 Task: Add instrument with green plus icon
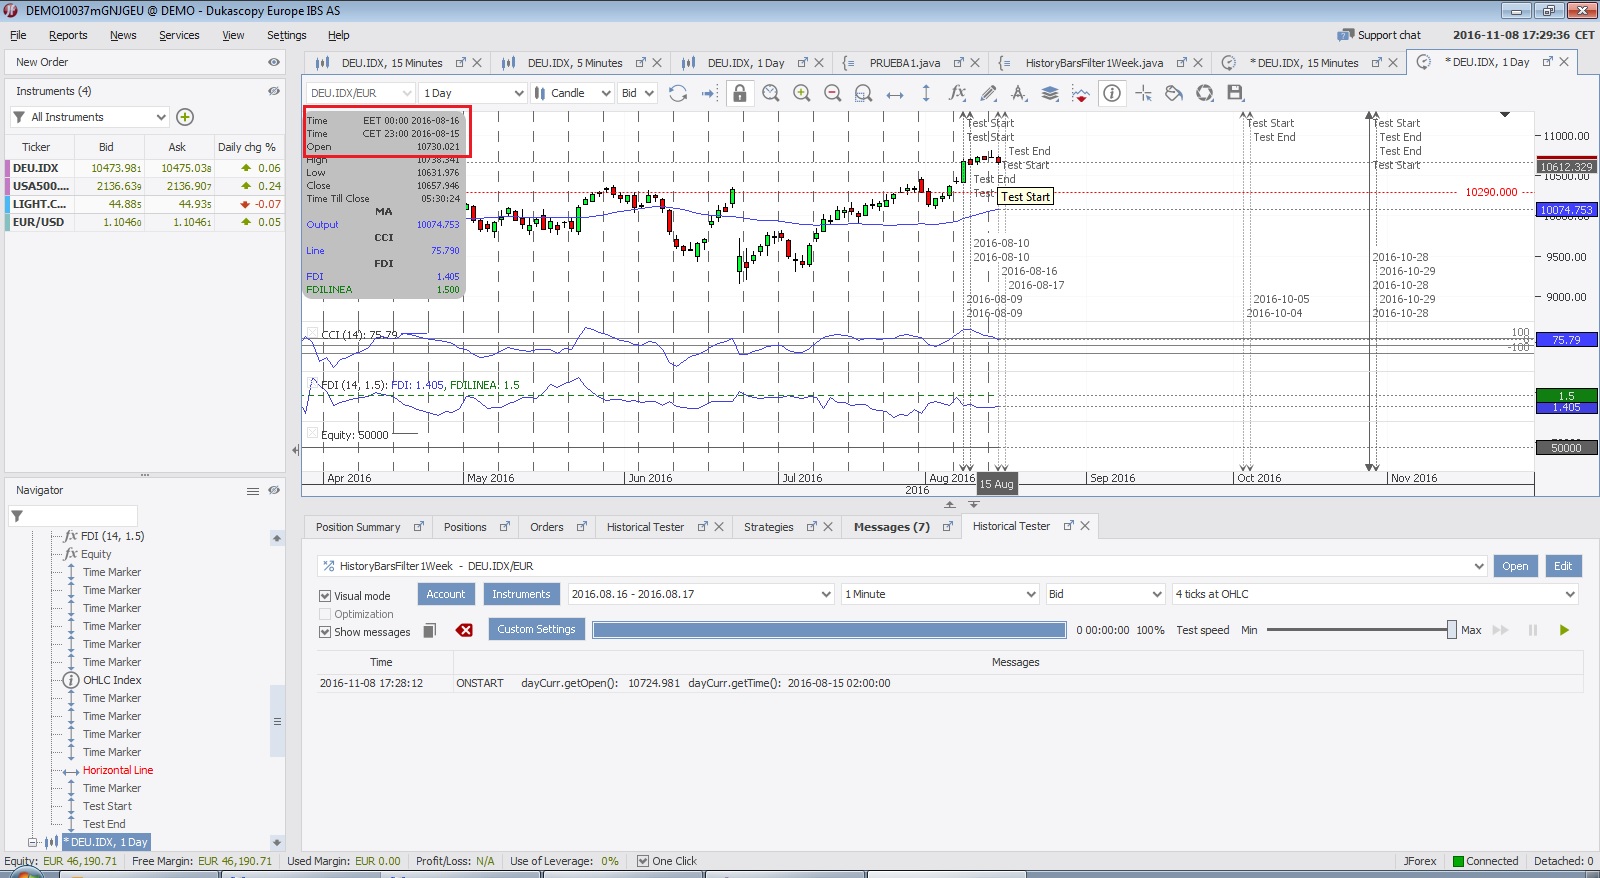click(185, 117)
